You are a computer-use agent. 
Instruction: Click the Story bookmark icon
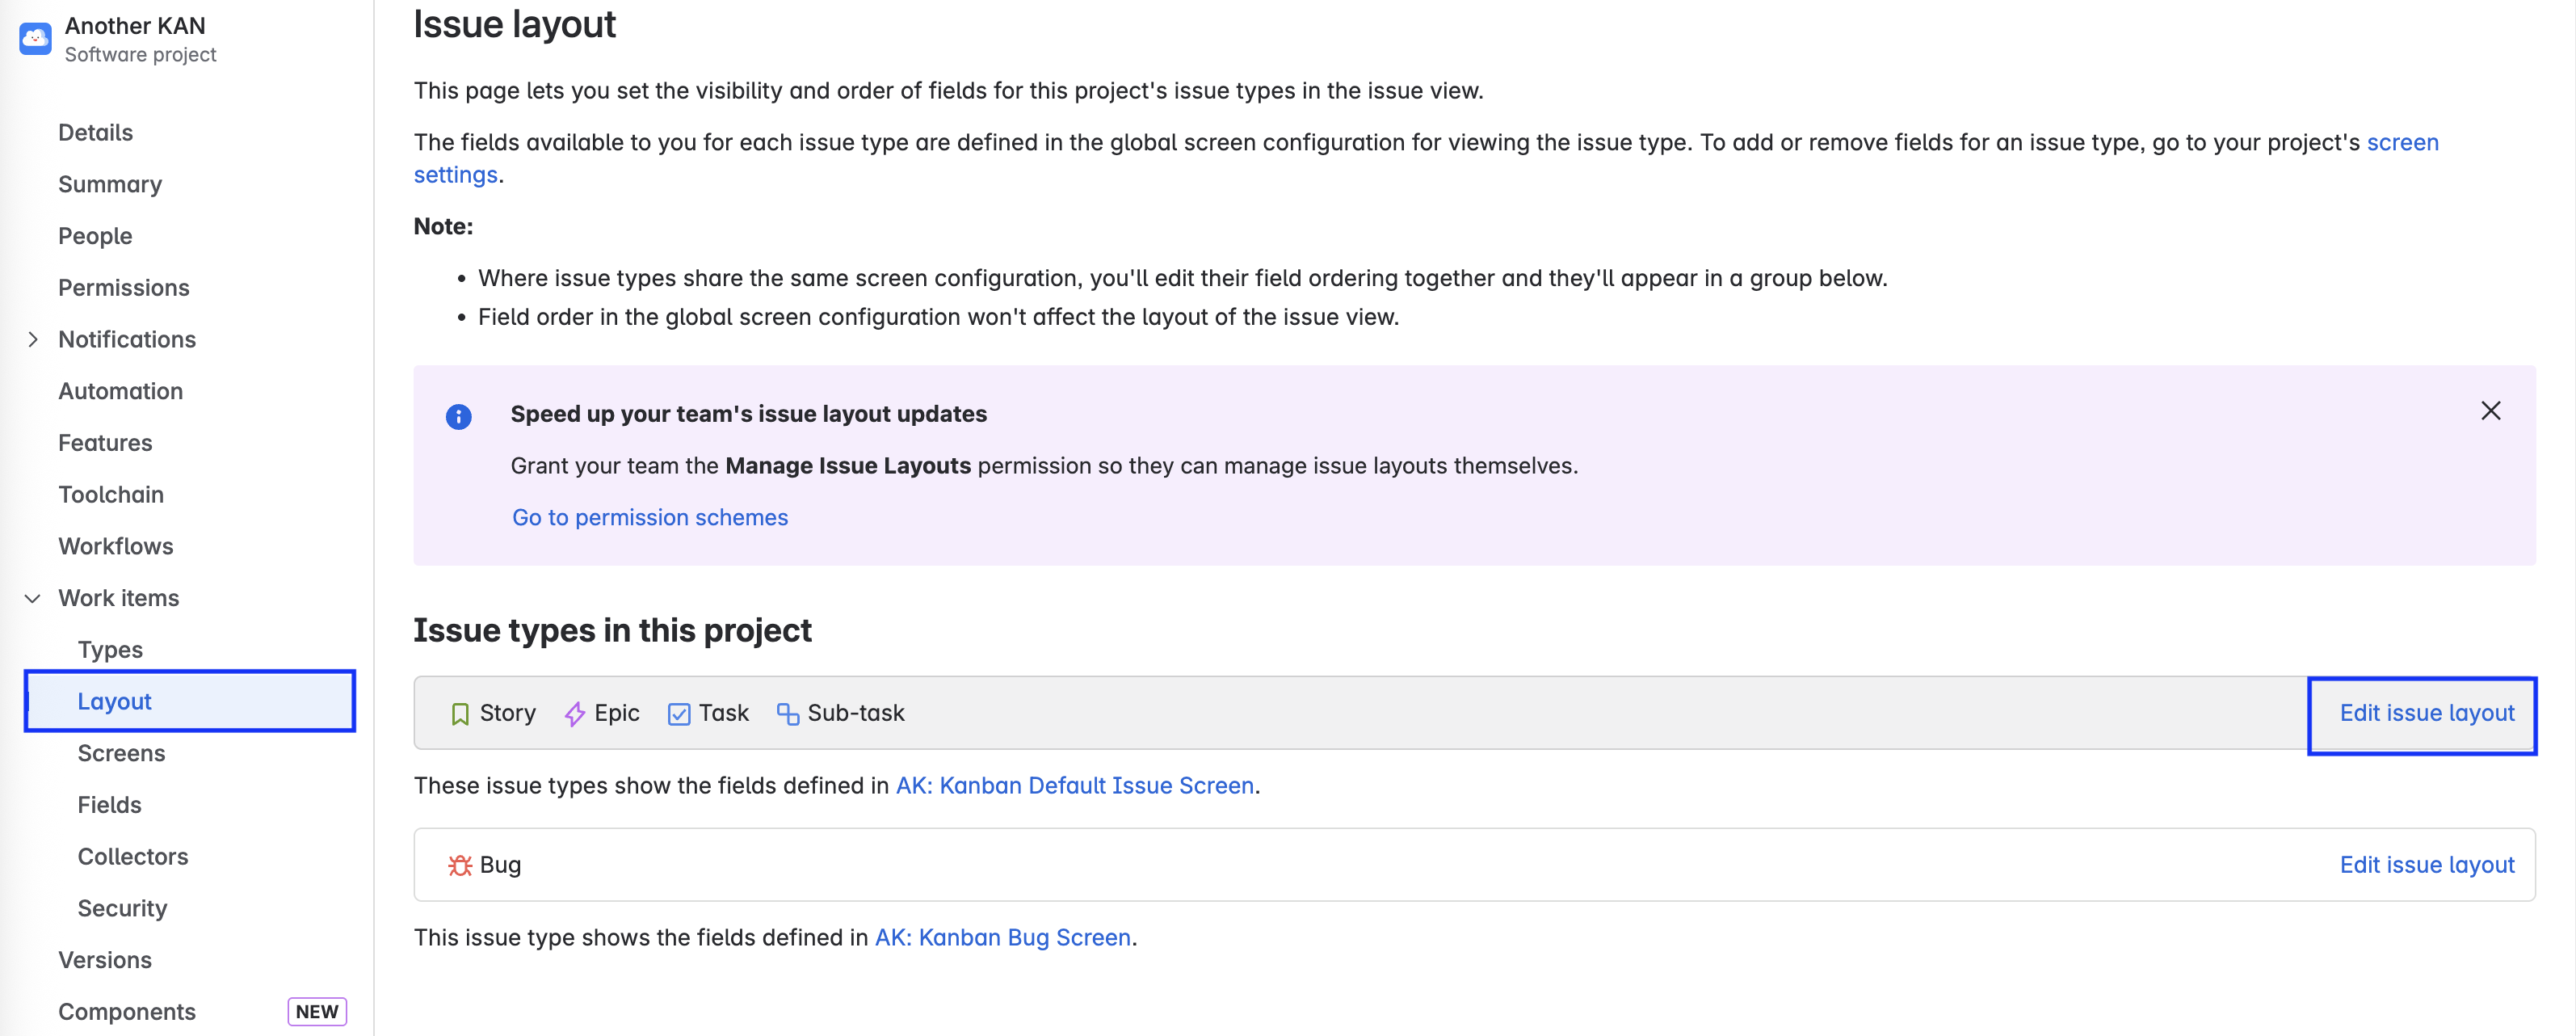[x=460, y=714]
